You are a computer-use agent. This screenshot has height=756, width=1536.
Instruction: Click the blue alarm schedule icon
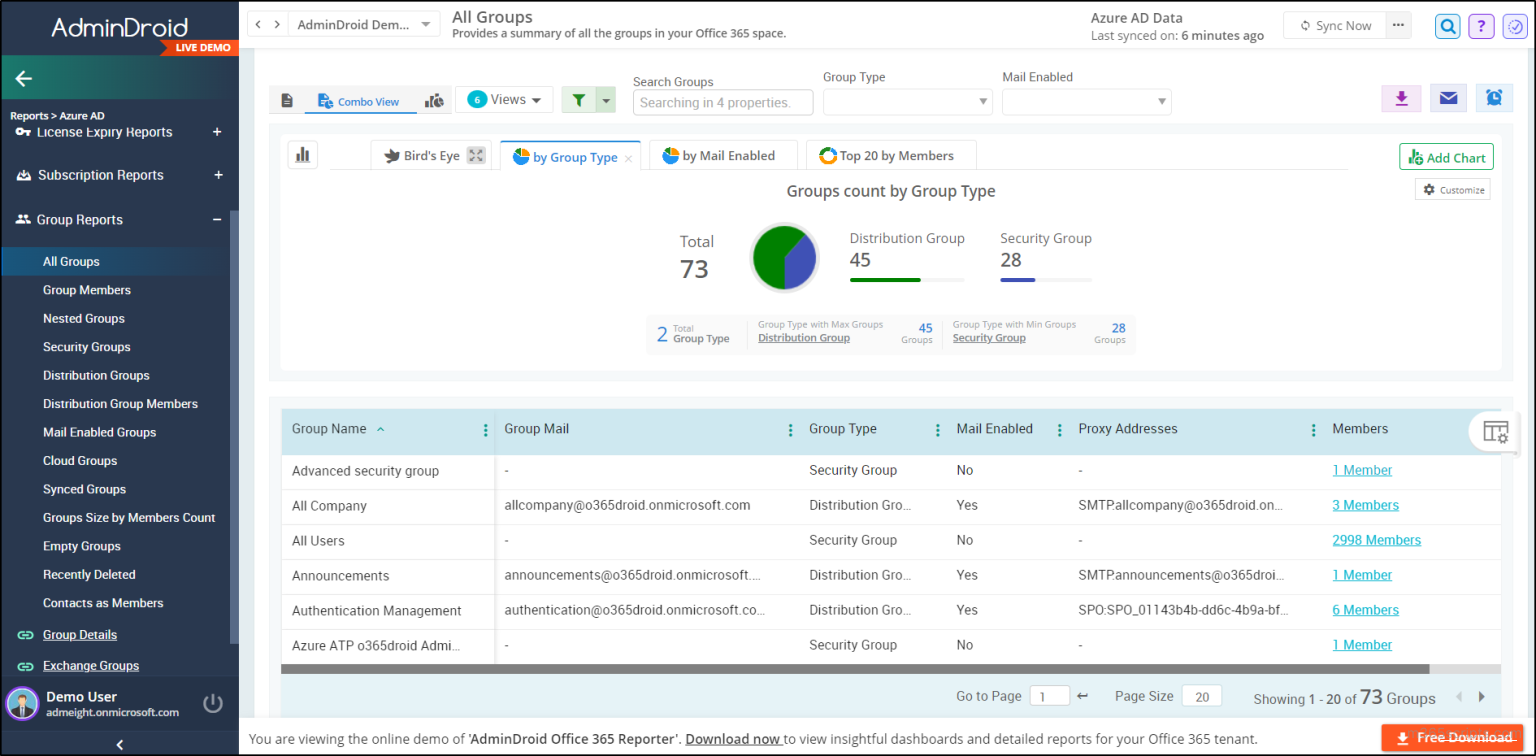(x=1494, y=98)
